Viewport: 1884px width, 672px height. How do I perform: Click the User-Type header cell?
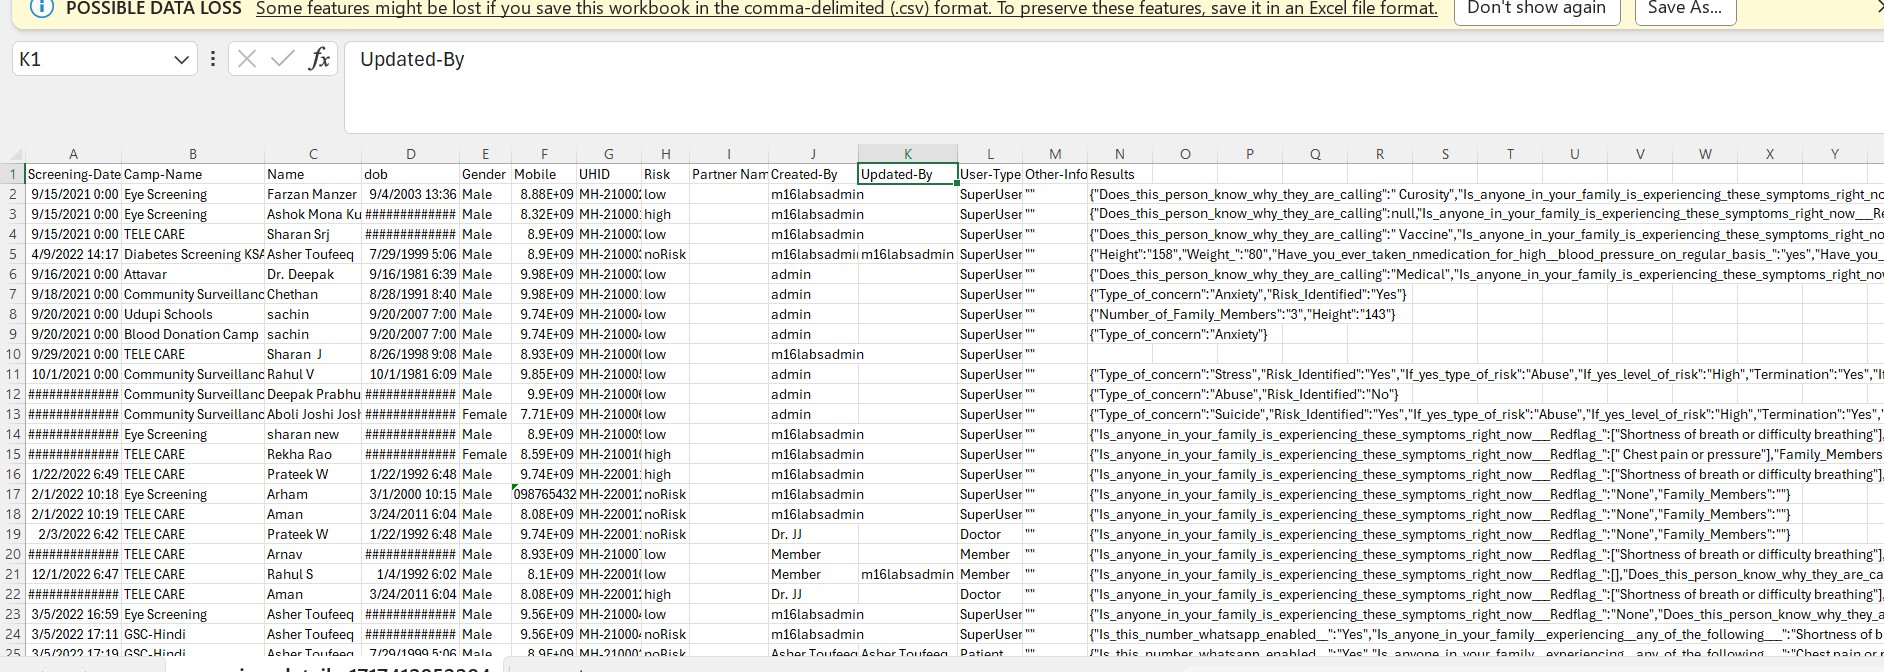[990, 174]
